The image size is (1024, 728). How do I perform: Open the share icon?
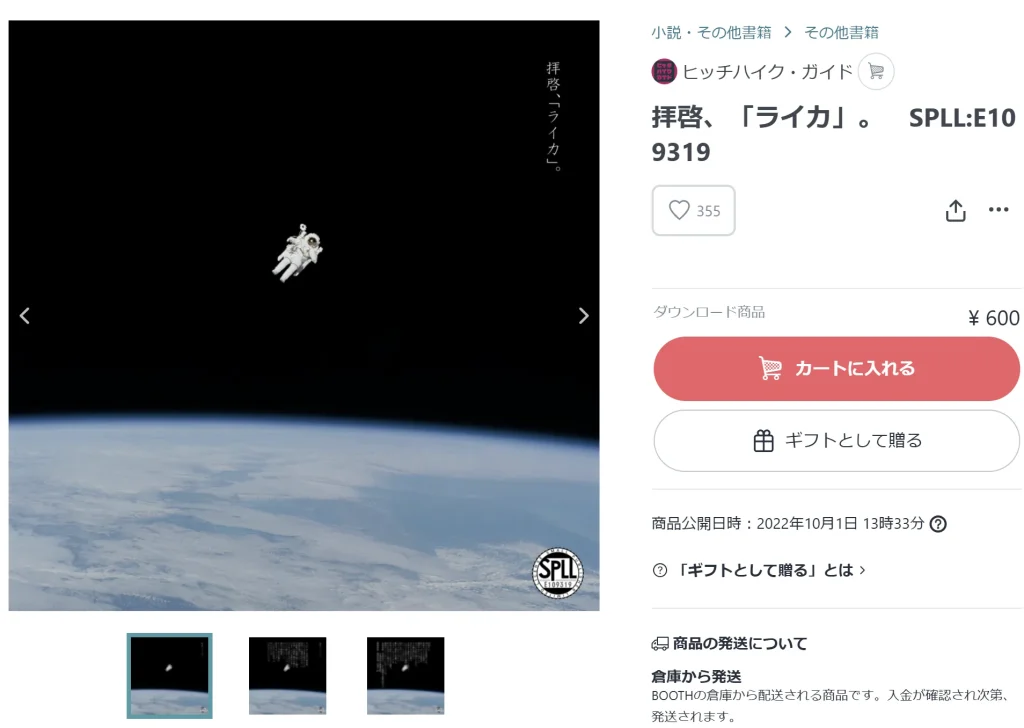955,210
